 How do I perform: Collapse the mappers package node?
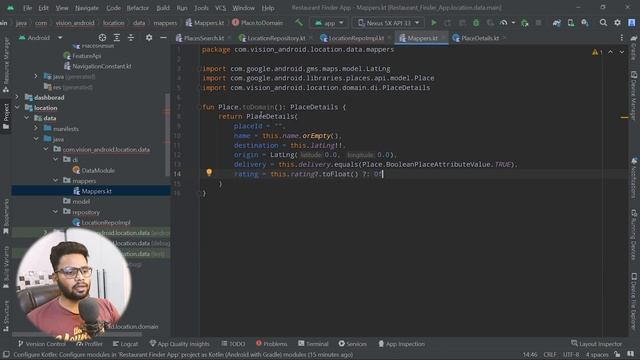[55, 180]
